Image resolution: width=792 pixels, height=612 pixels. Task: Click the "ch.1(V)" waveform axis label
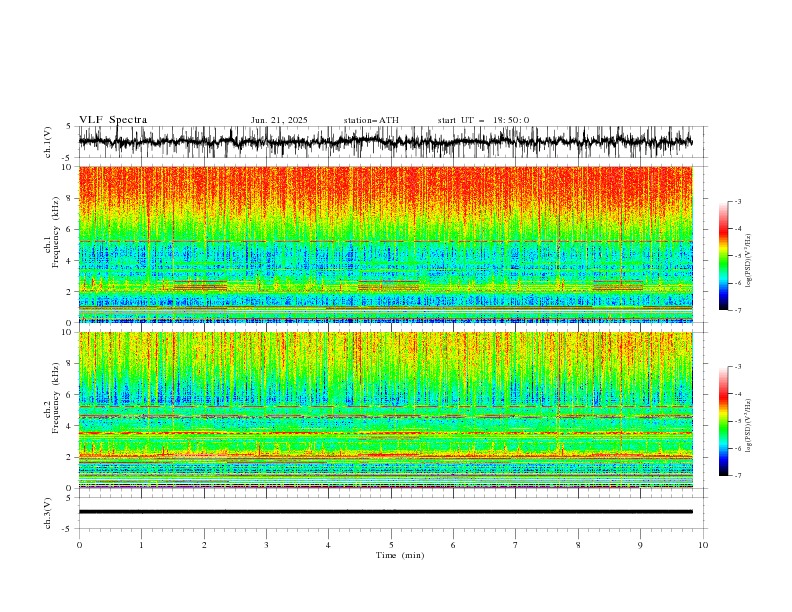pos(48,142)
